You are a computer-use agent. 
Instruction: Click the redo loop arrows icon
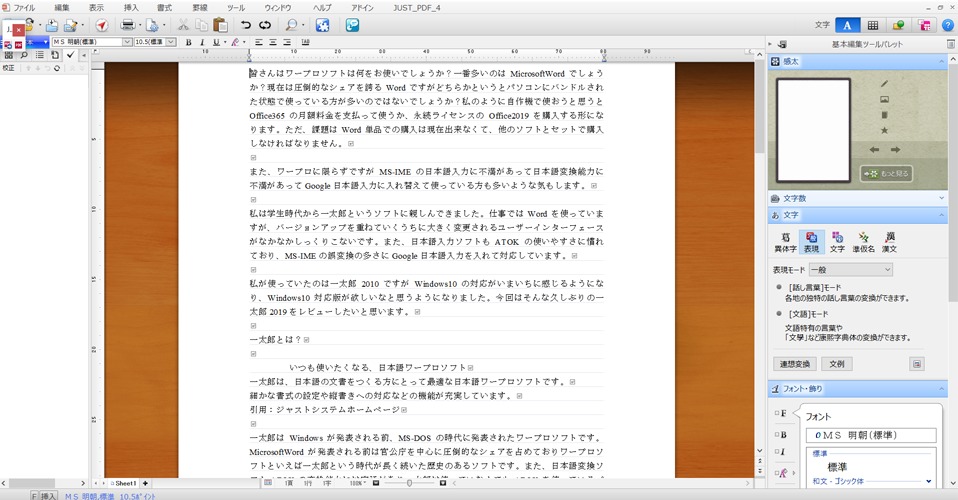(x=265, y=25)
